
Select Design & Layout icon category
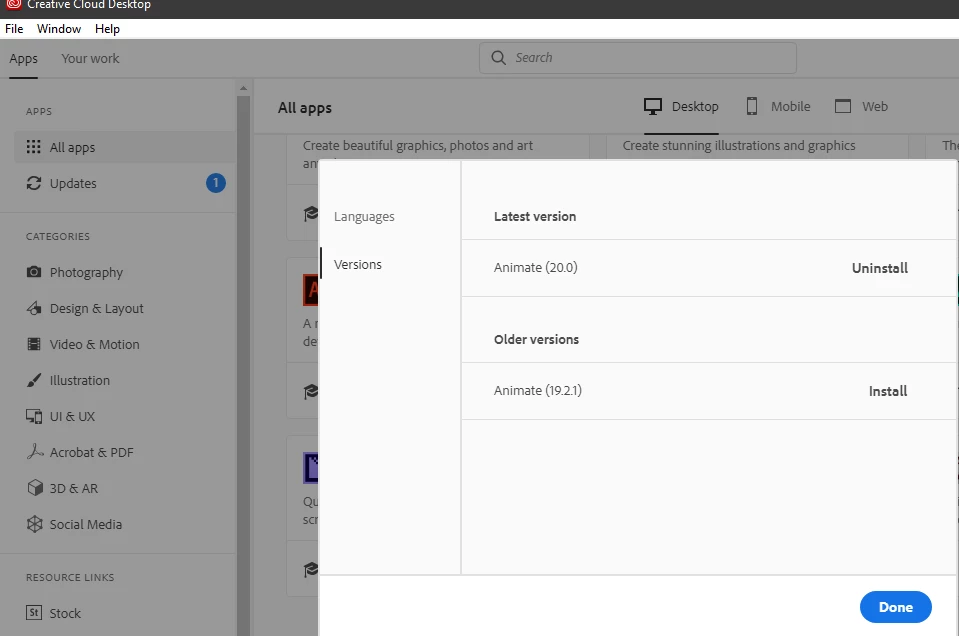pyautogui.click(x=34, y=308)
